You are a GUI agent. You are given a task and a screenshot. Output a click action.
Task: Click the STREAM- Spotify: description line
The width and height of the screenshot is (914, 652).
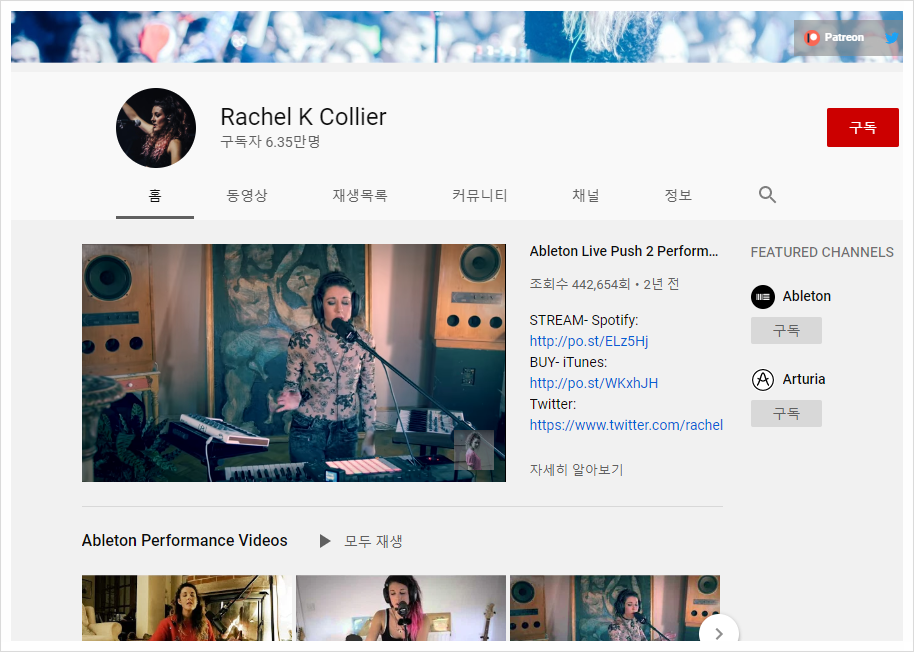[x=583, y=320]
